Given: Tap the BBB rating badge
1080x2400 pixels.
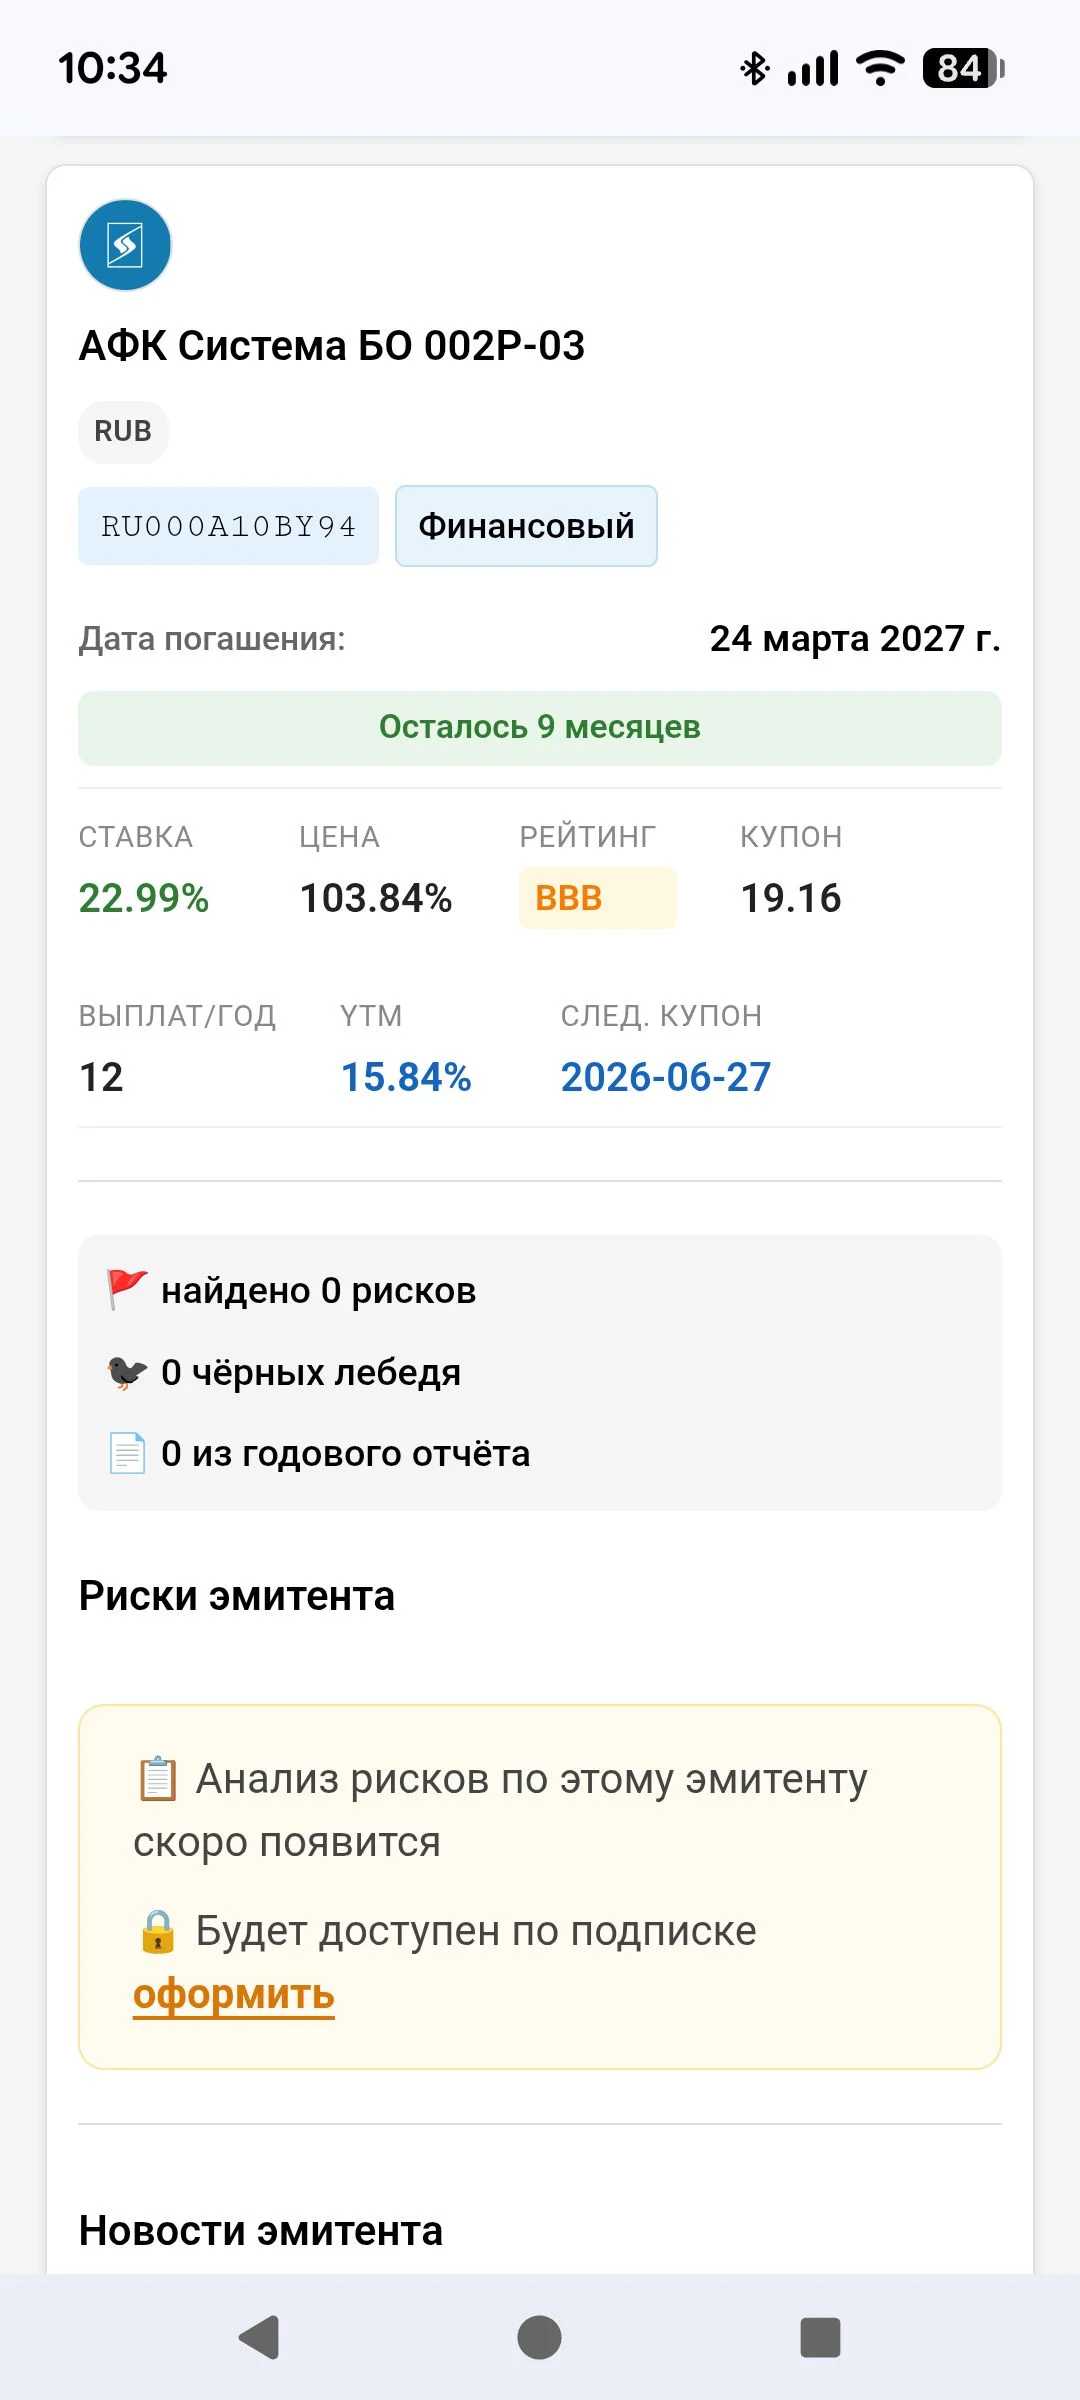Looking at the screenshot, I should [597, 898].
